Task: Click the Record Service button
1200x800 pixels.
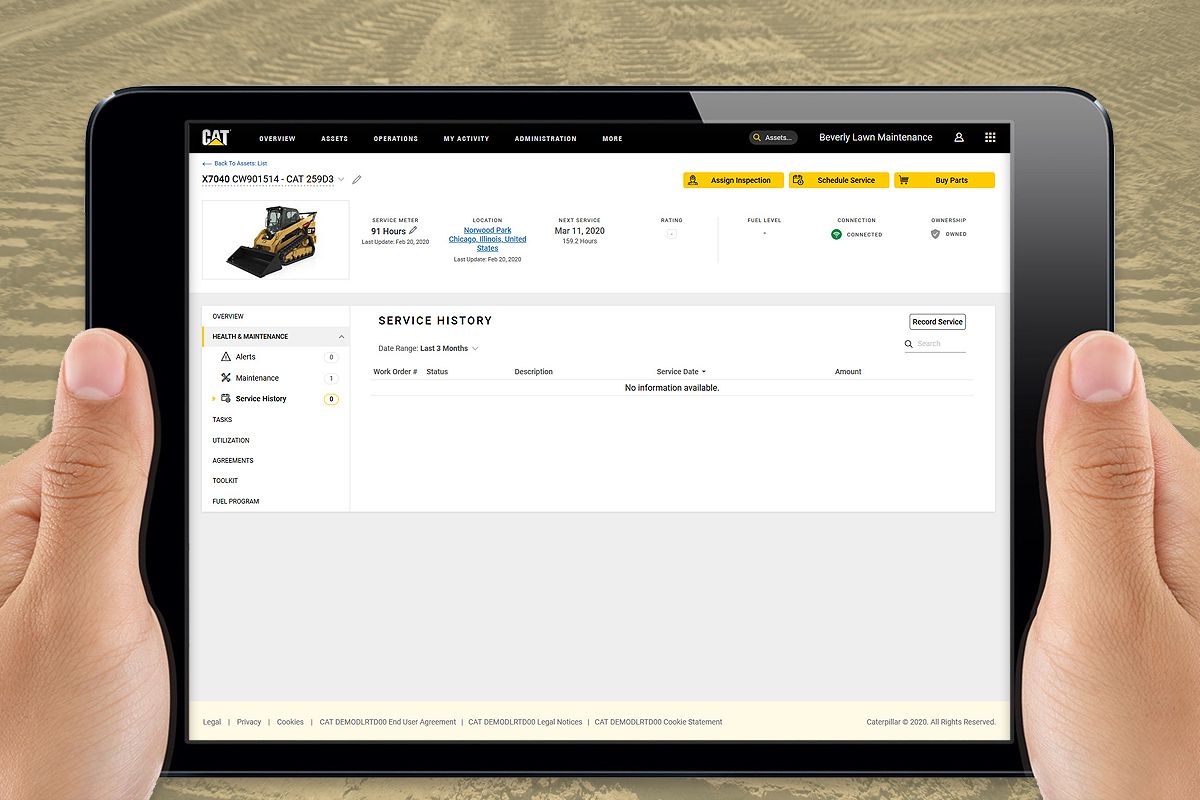Action: pyautogui.click(x=937, y=322)
